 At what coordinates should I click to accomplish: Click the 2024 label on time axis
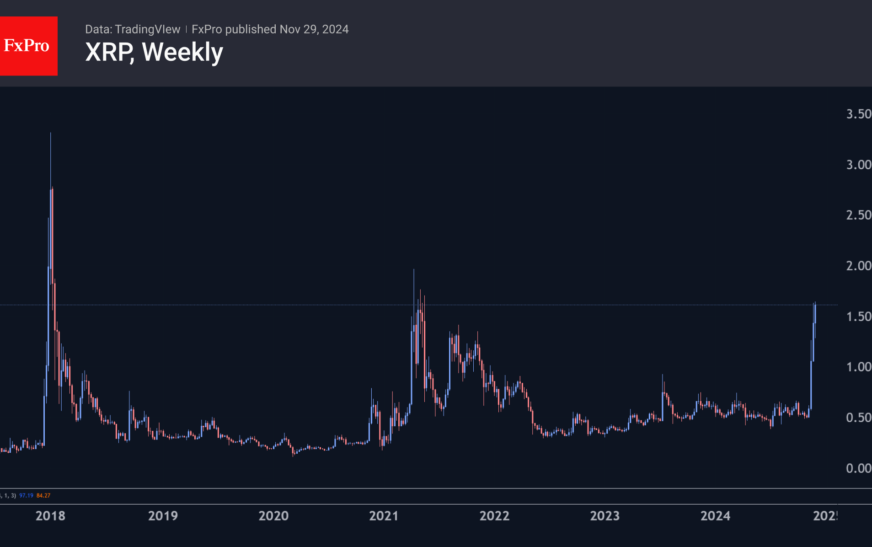[715, 516]
